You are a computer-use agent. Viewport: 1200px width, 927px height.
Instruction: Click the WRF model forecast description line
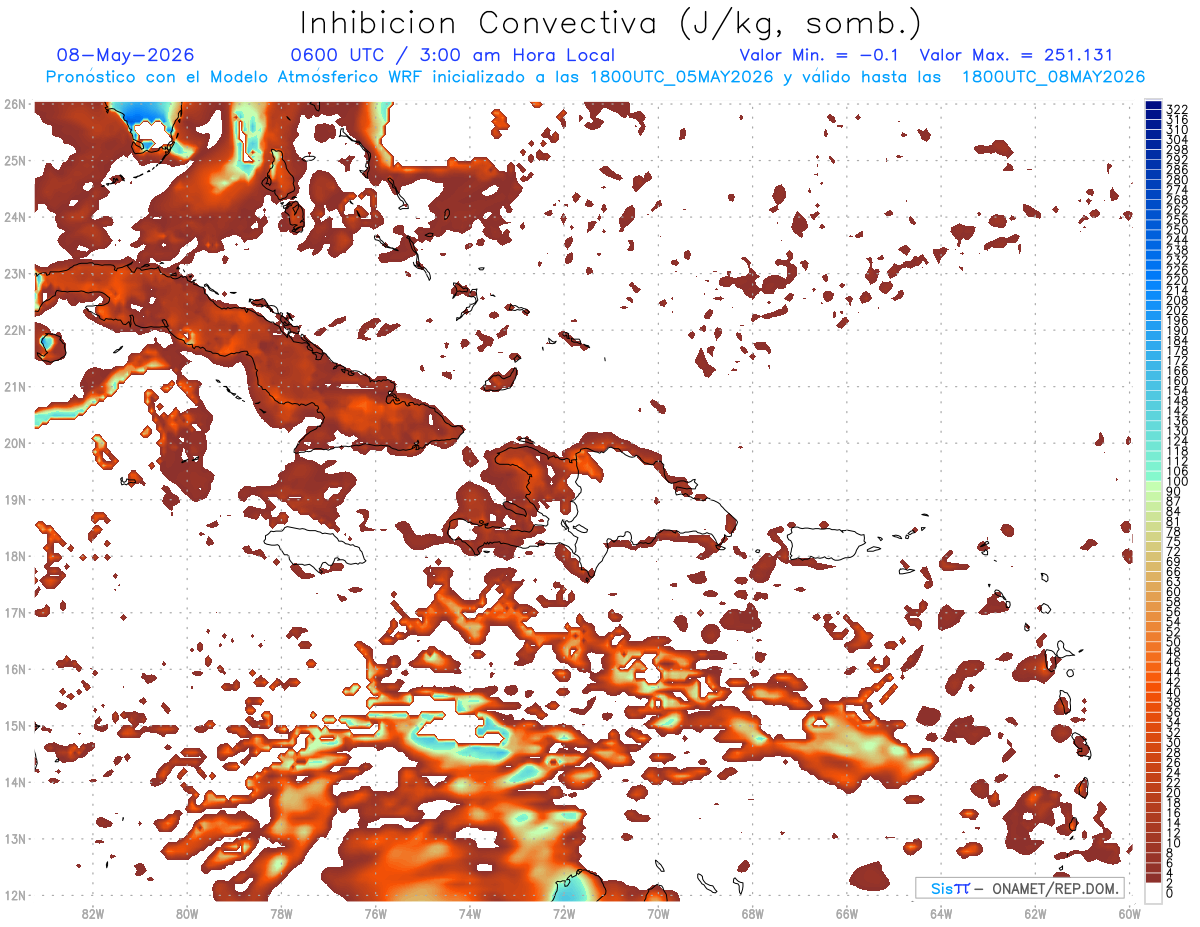click(x=595, y=77)
